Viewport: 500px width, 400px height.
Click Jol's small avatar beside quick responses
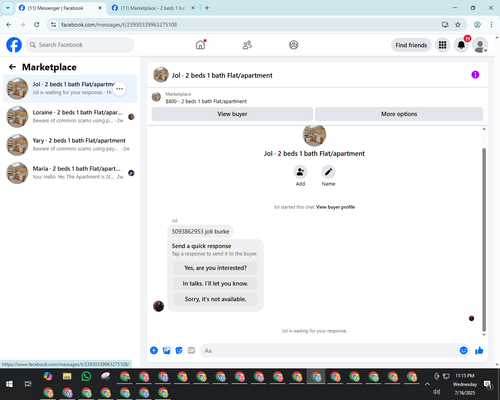(x=158, y=306)
